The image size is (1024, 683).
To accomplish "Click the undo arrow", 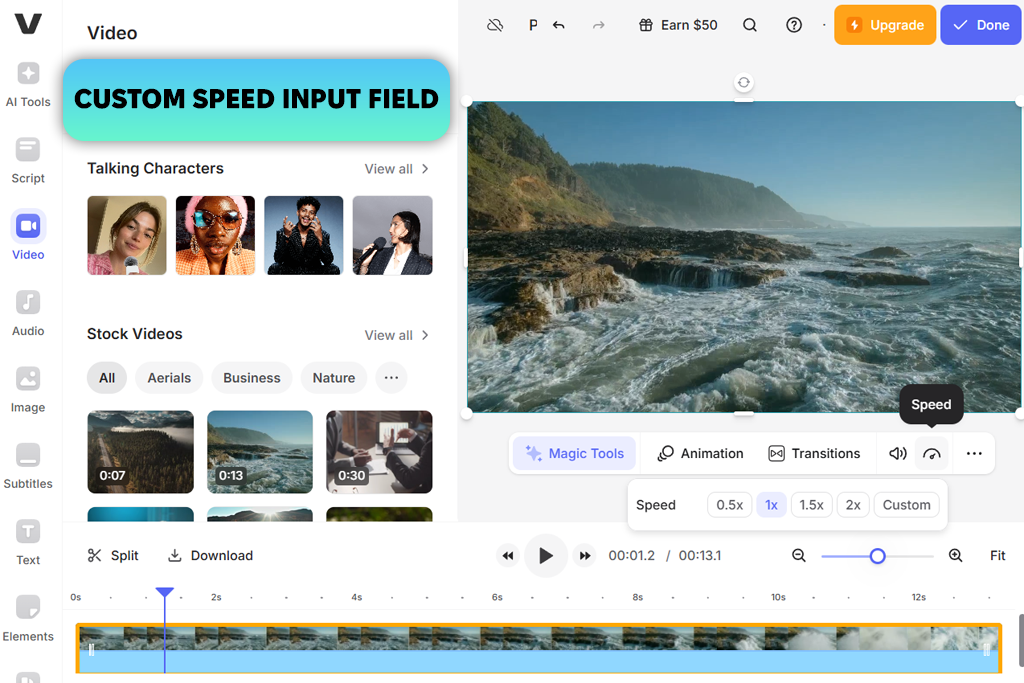I will coord(558,25).
